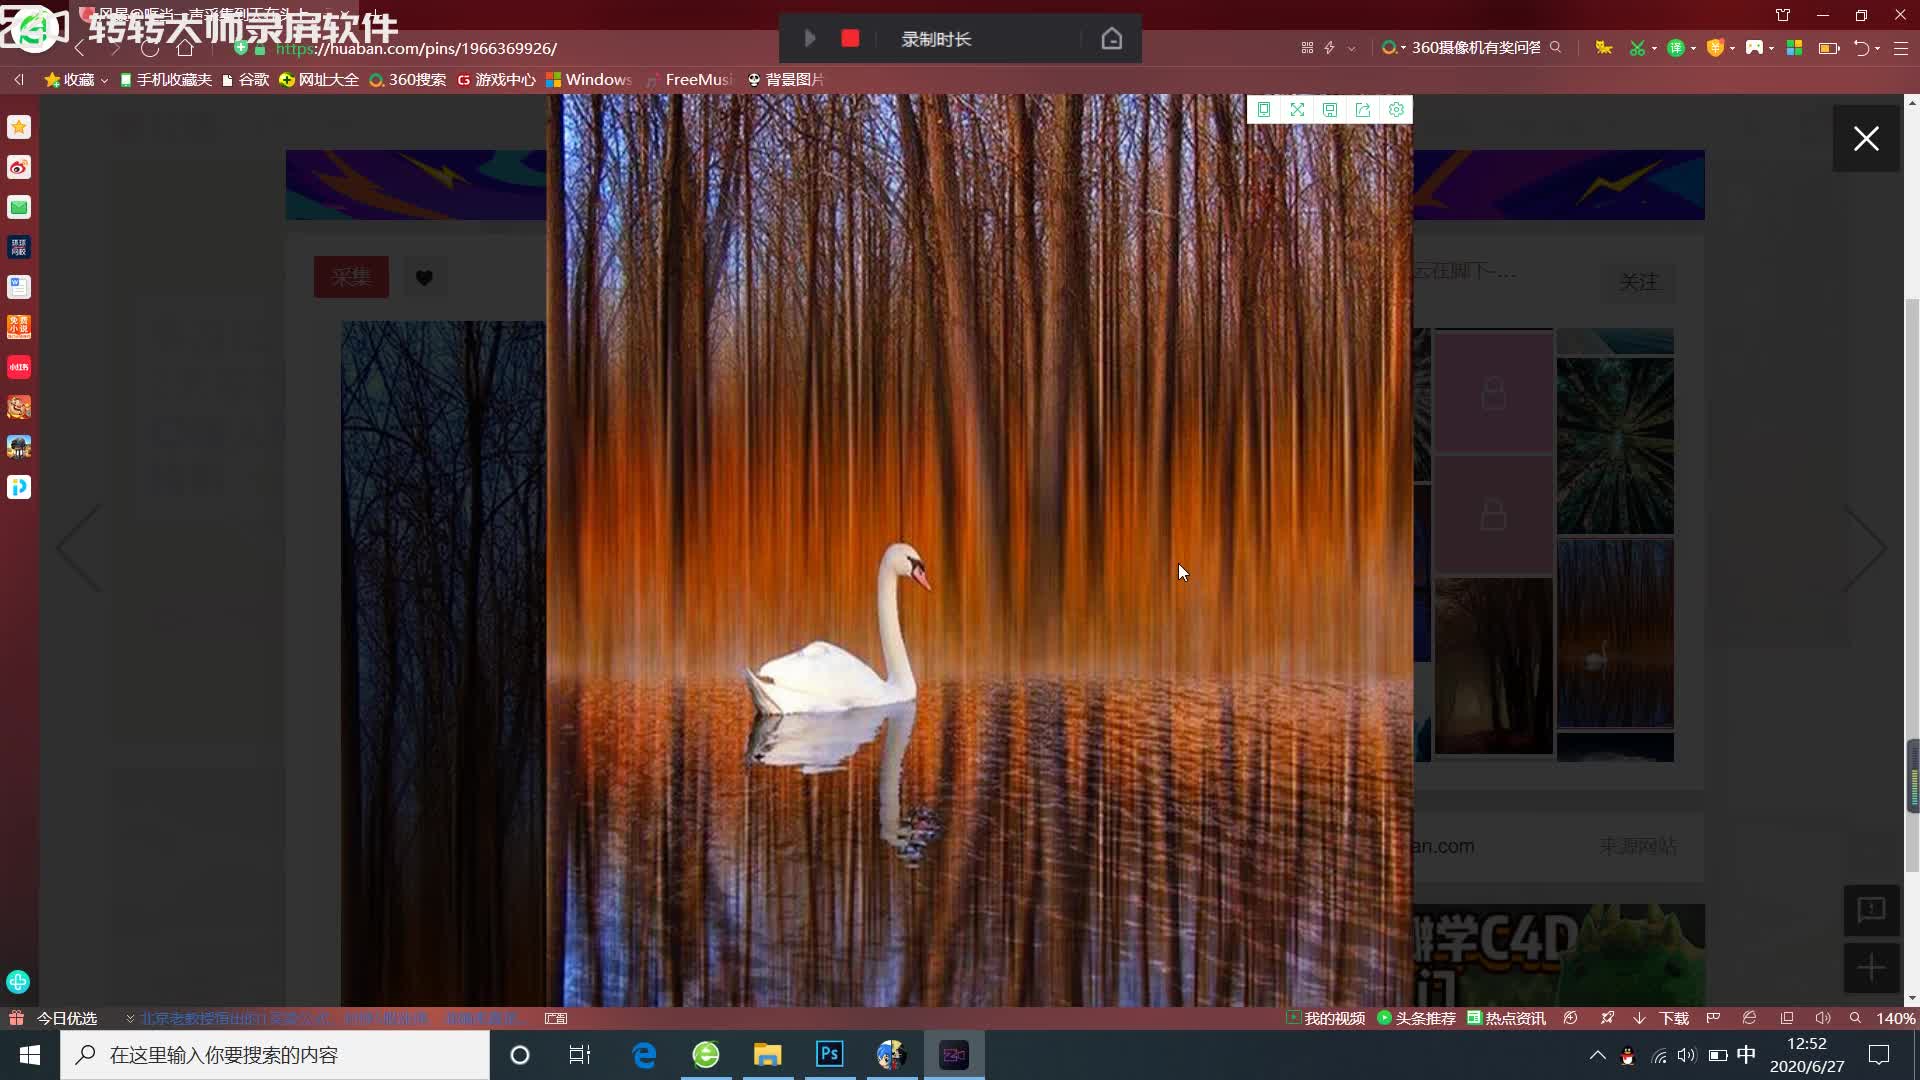This screenshot has height=1080, width=1920.
Task: Open the 背景图片 bookmark
Action: pos(786,80)
